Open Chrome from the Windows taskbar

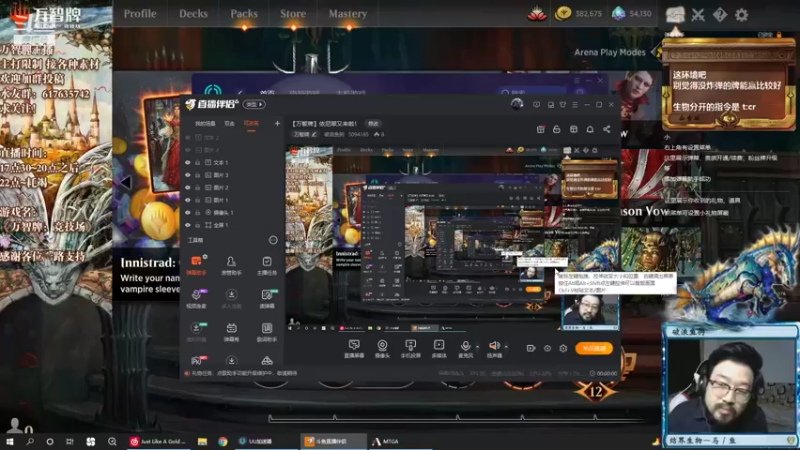[x=222, y=441]
